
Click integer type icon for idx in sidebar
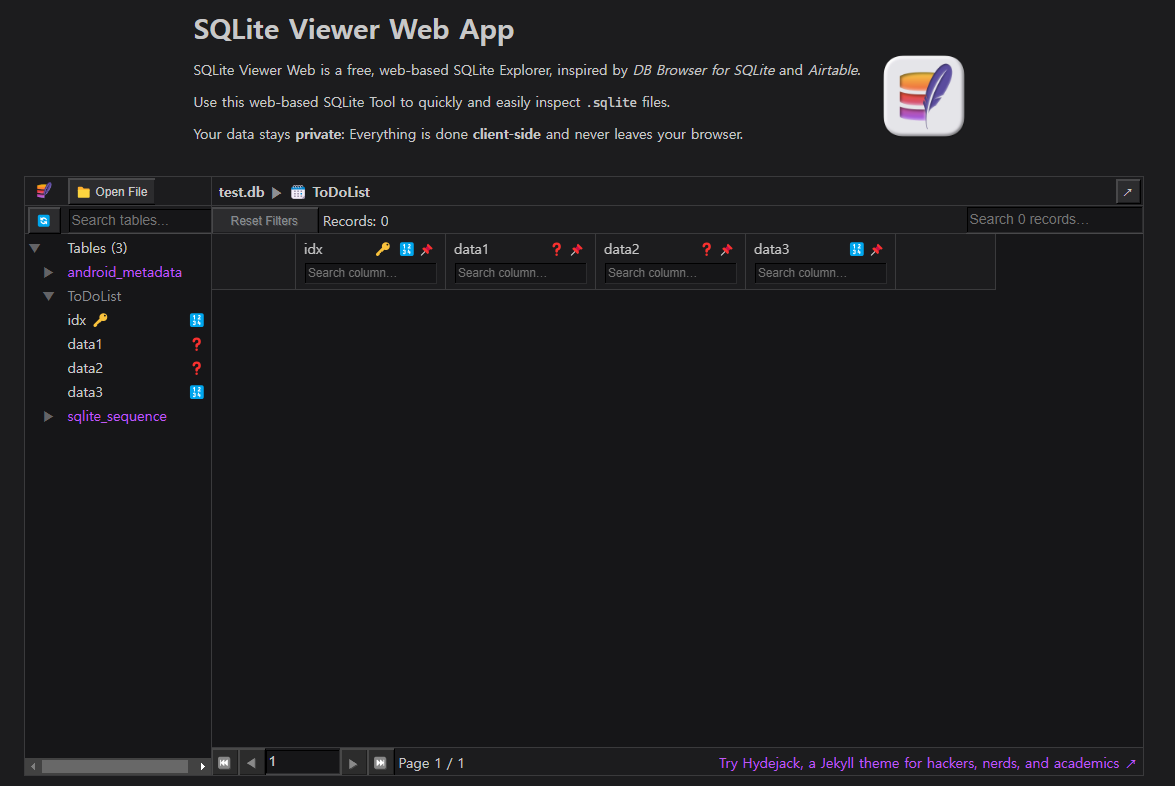tap(196, 320)
